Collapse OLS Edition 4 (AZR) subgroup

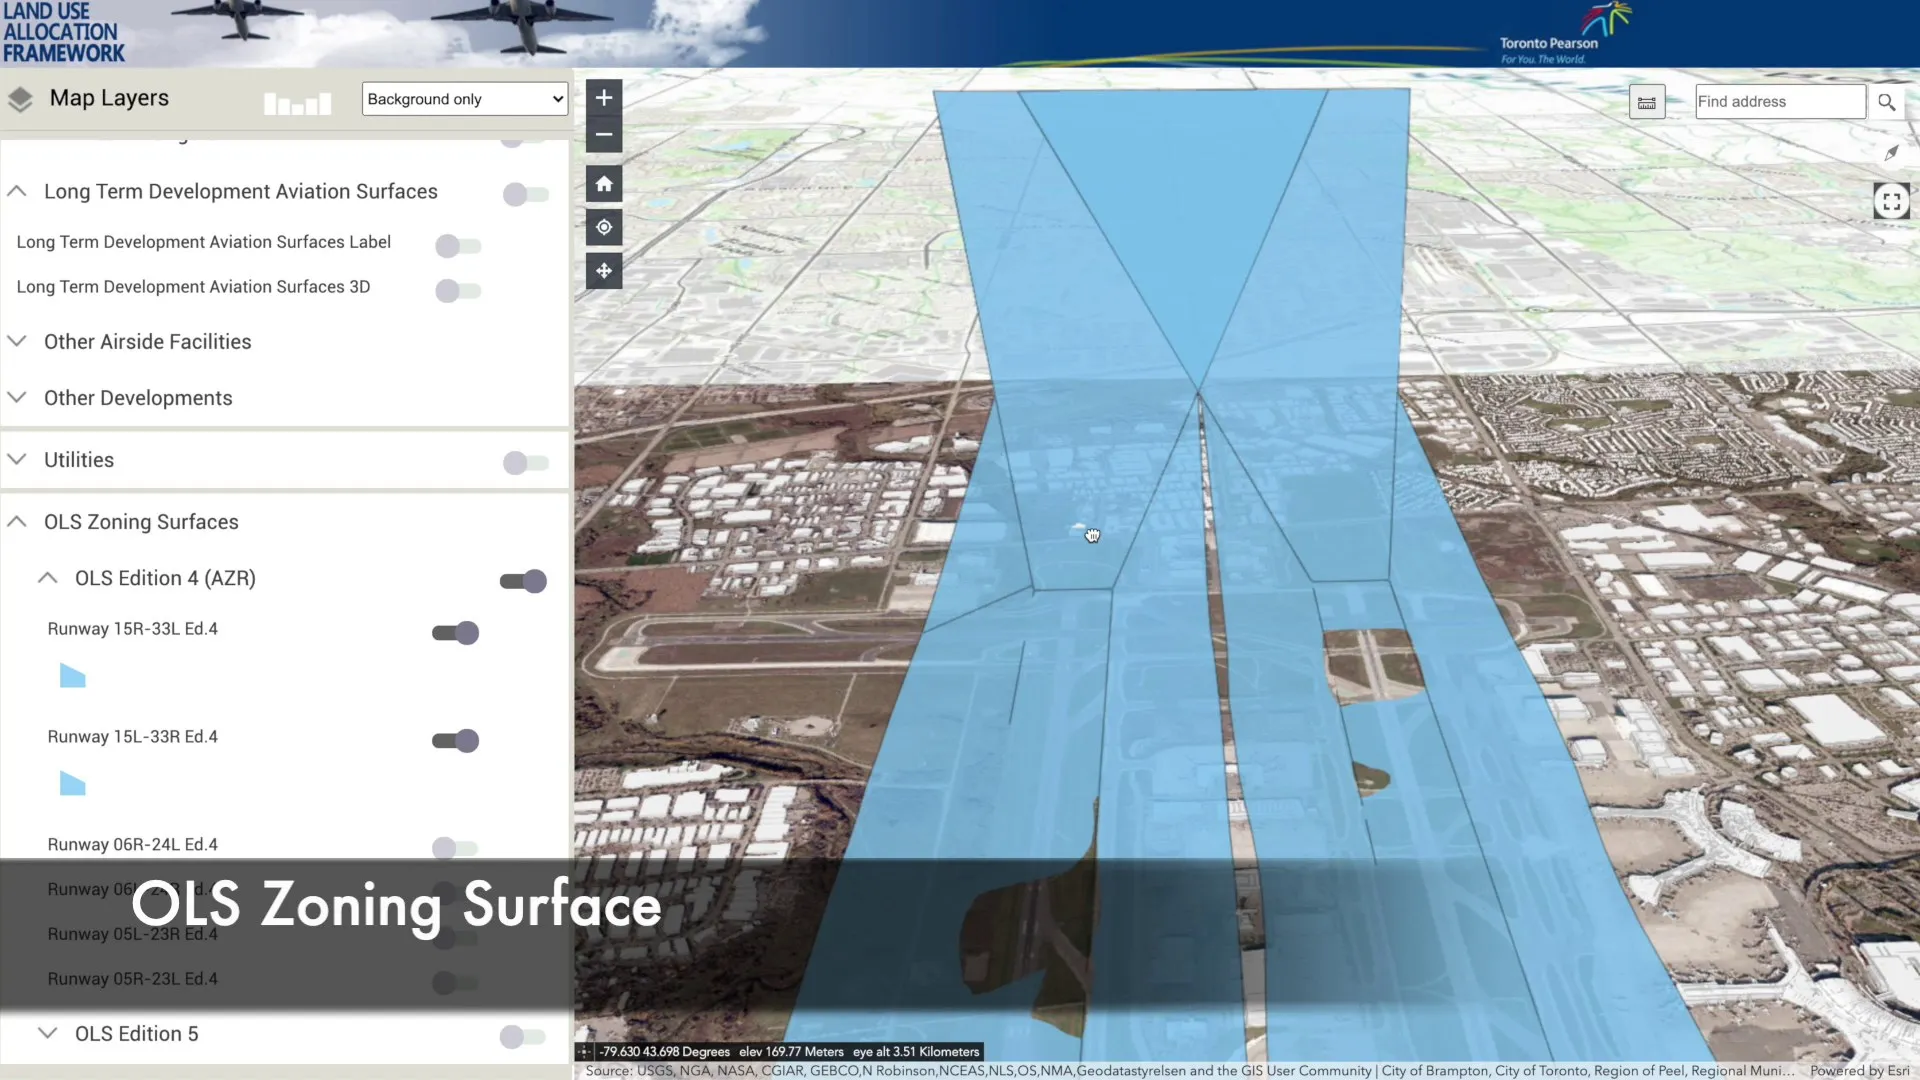tap(47, 578)
